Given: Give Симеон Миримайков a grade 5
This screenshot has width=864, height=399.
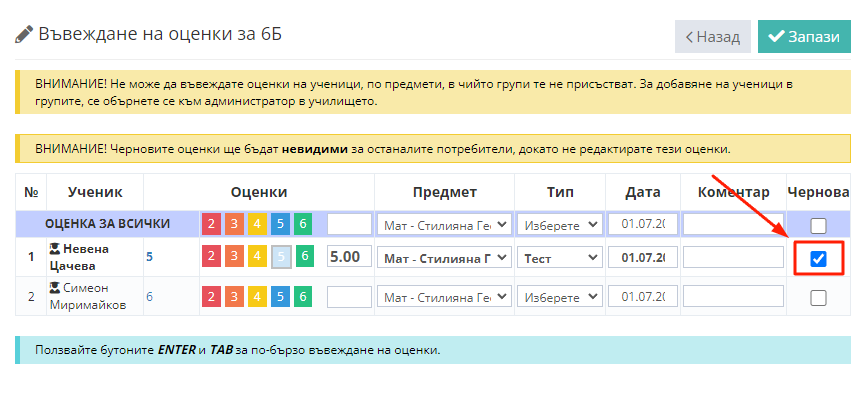Looking at the screenshot, I should coord(280,297).
